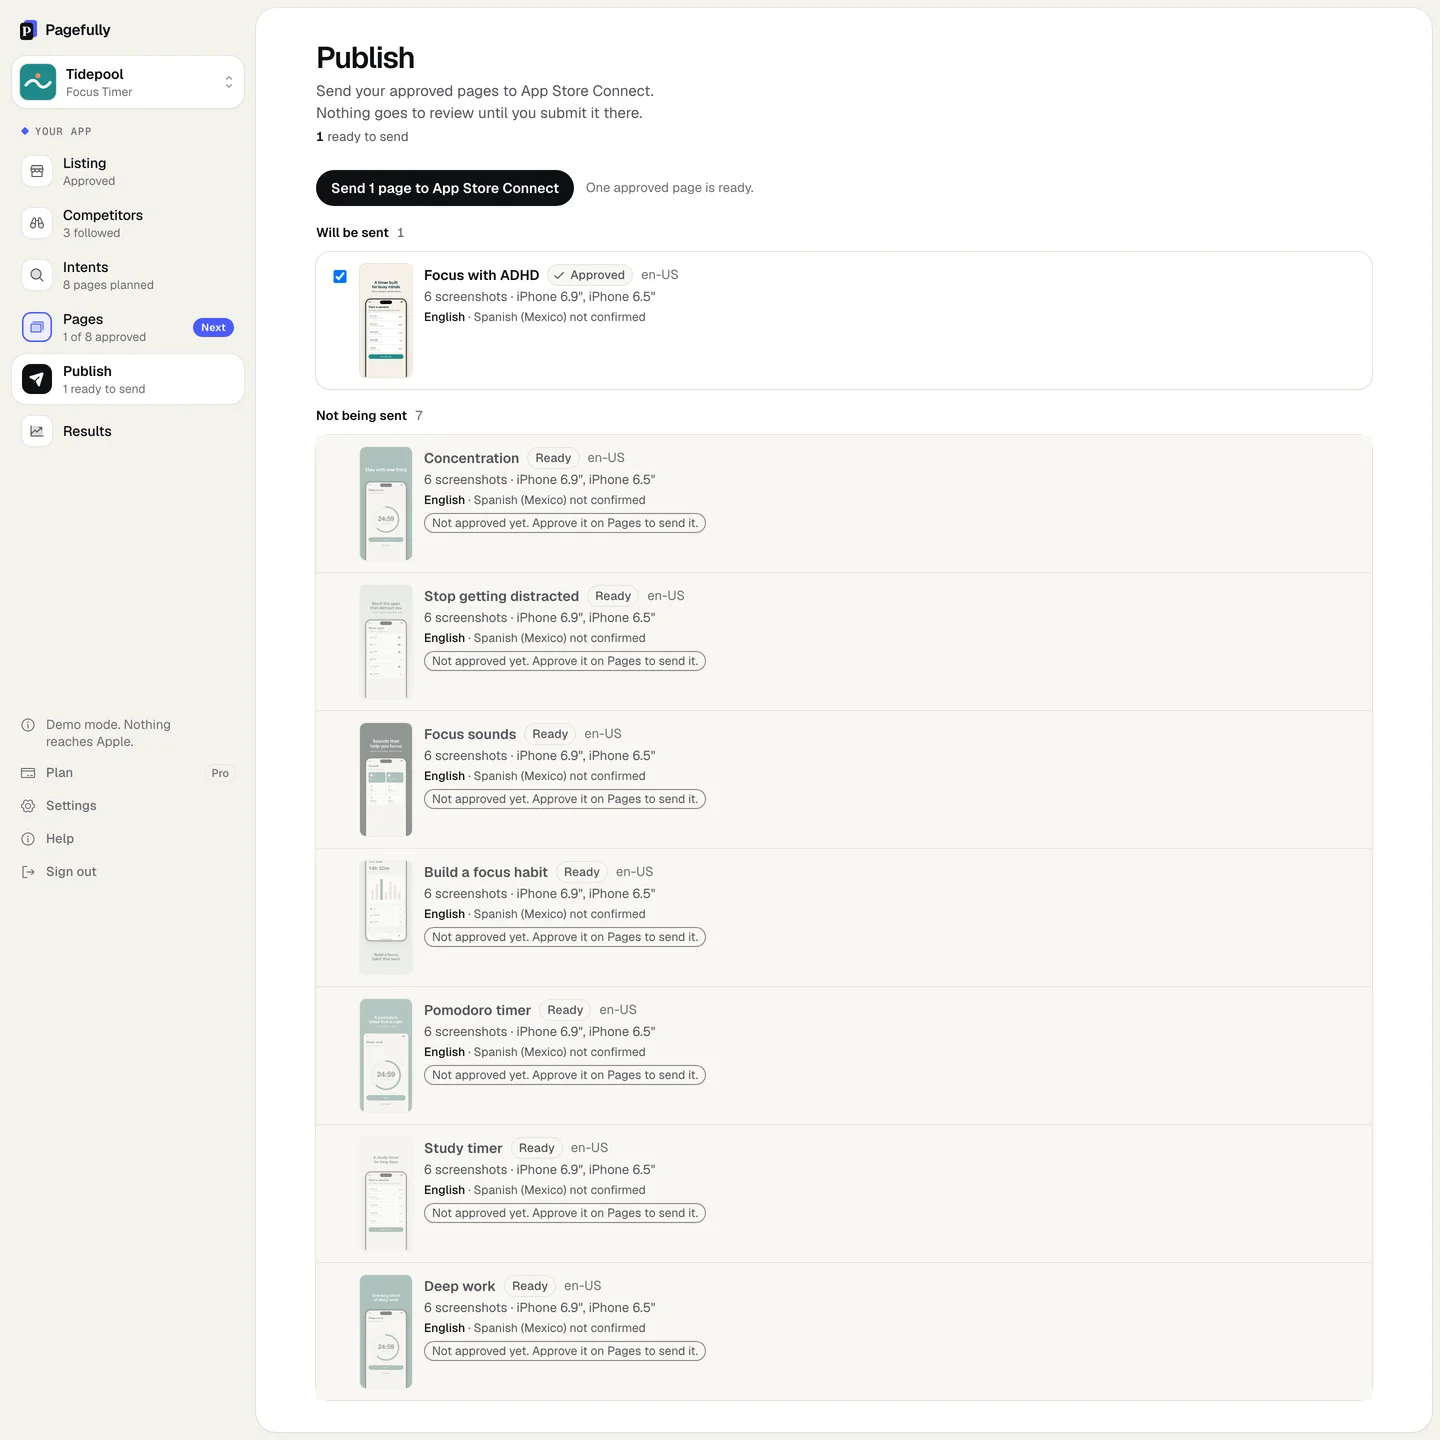Viewport: 1440px width, 1440px height.
Task: Sign out of Pagefully
Action: 71,872
